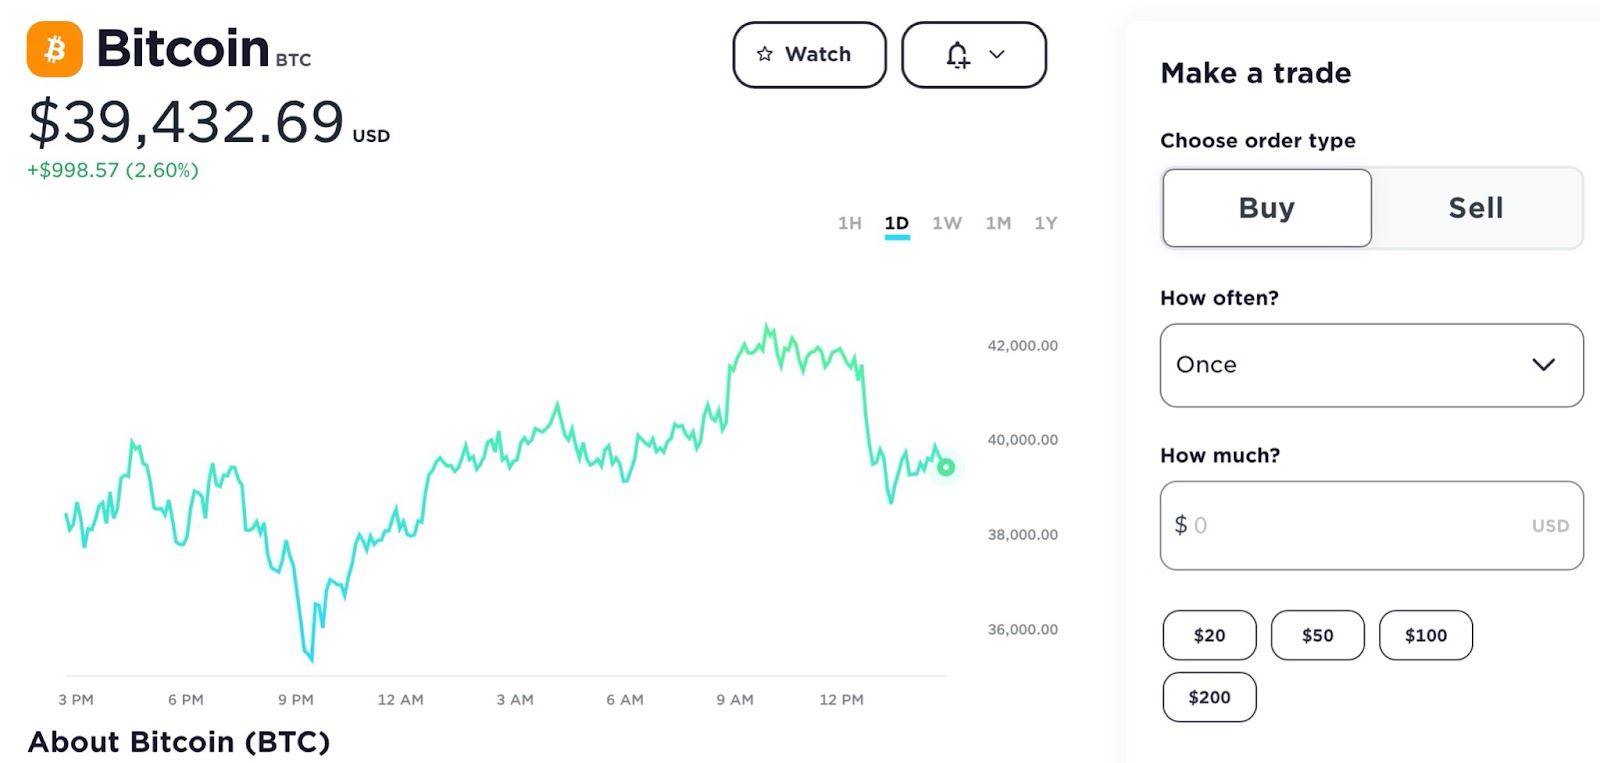The width and height of the screenshot is (1600, 763).
Task: View the 1M chart range
Action: (x=997, y=223)
